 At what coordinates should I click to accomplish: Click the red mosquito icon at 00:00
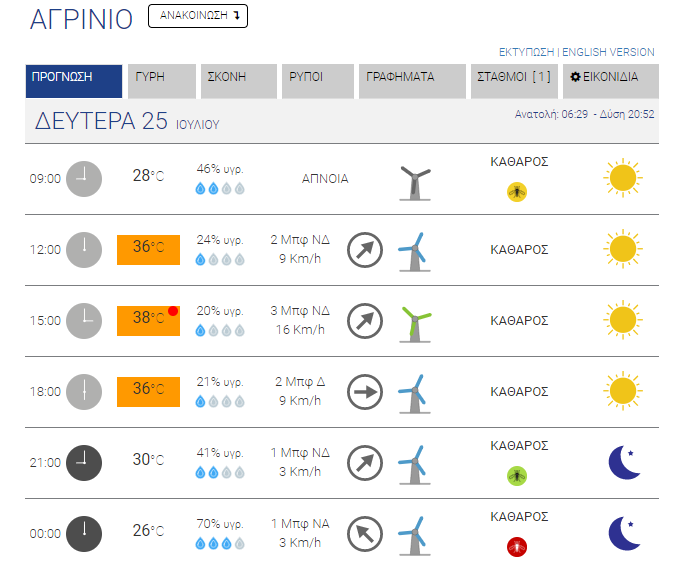tap(517, 547)
